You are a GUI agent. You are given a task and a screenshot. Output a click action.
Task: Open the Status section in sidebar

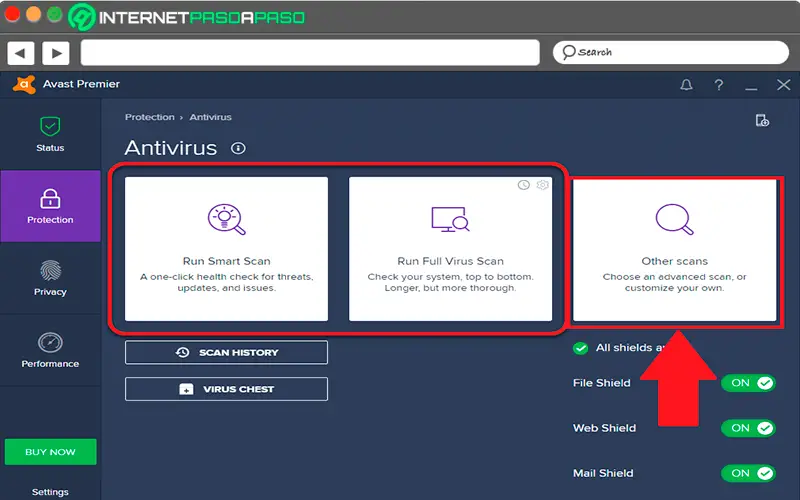pyautogui.click(x=50, y=135)
